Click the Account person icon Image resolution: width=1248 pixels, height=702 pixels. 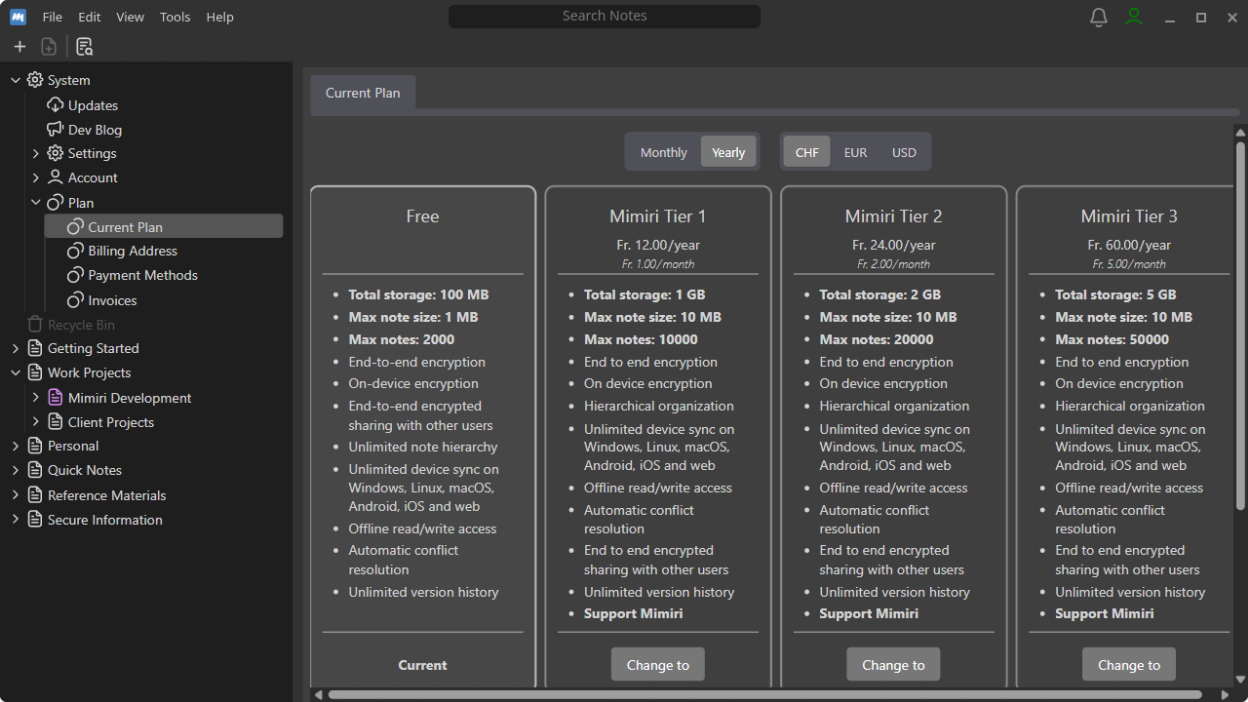coord(55,177)
